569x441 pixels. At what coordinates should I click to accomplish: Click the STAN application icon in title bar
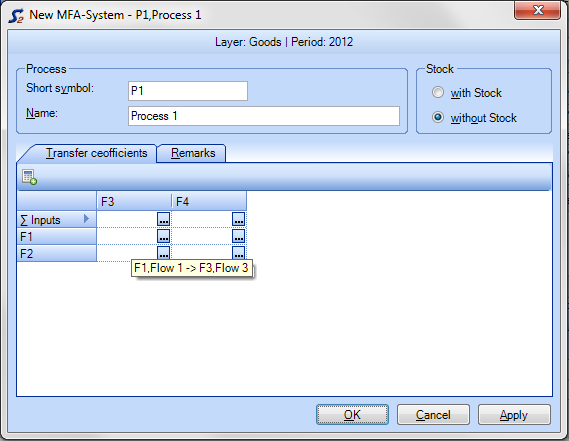pyautogui.click(x=16, y=16)
